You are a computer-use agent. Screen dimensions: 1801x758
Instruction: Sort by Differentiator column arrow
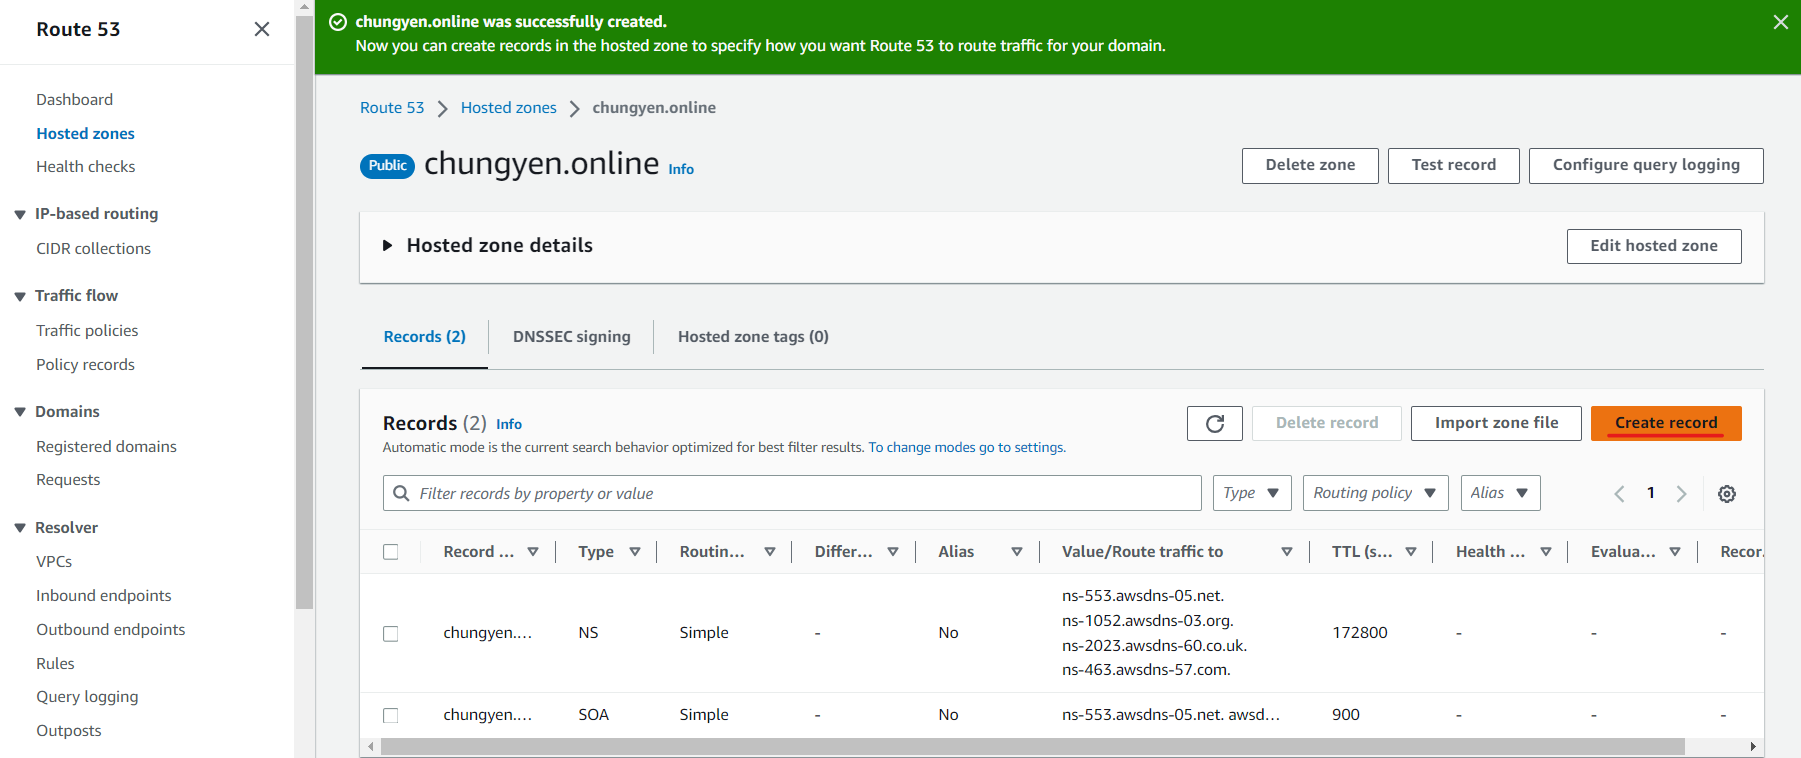[x=893, y=552]
